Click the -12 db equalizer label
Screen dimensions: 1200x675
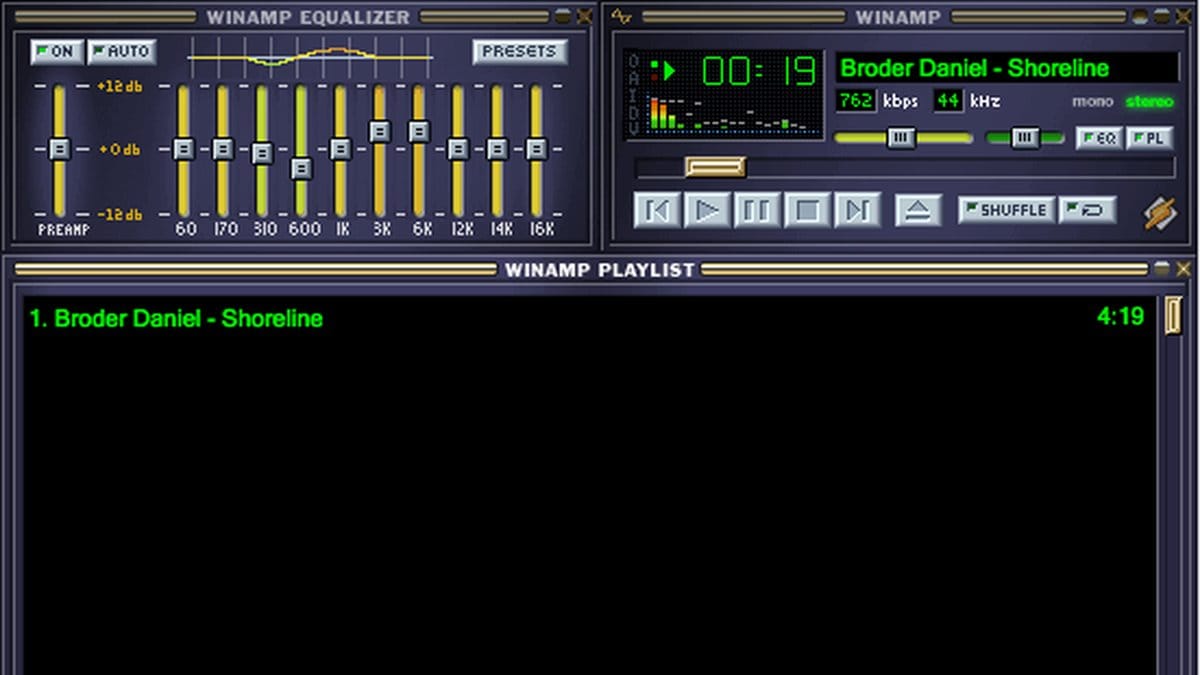tap(119, 214)
